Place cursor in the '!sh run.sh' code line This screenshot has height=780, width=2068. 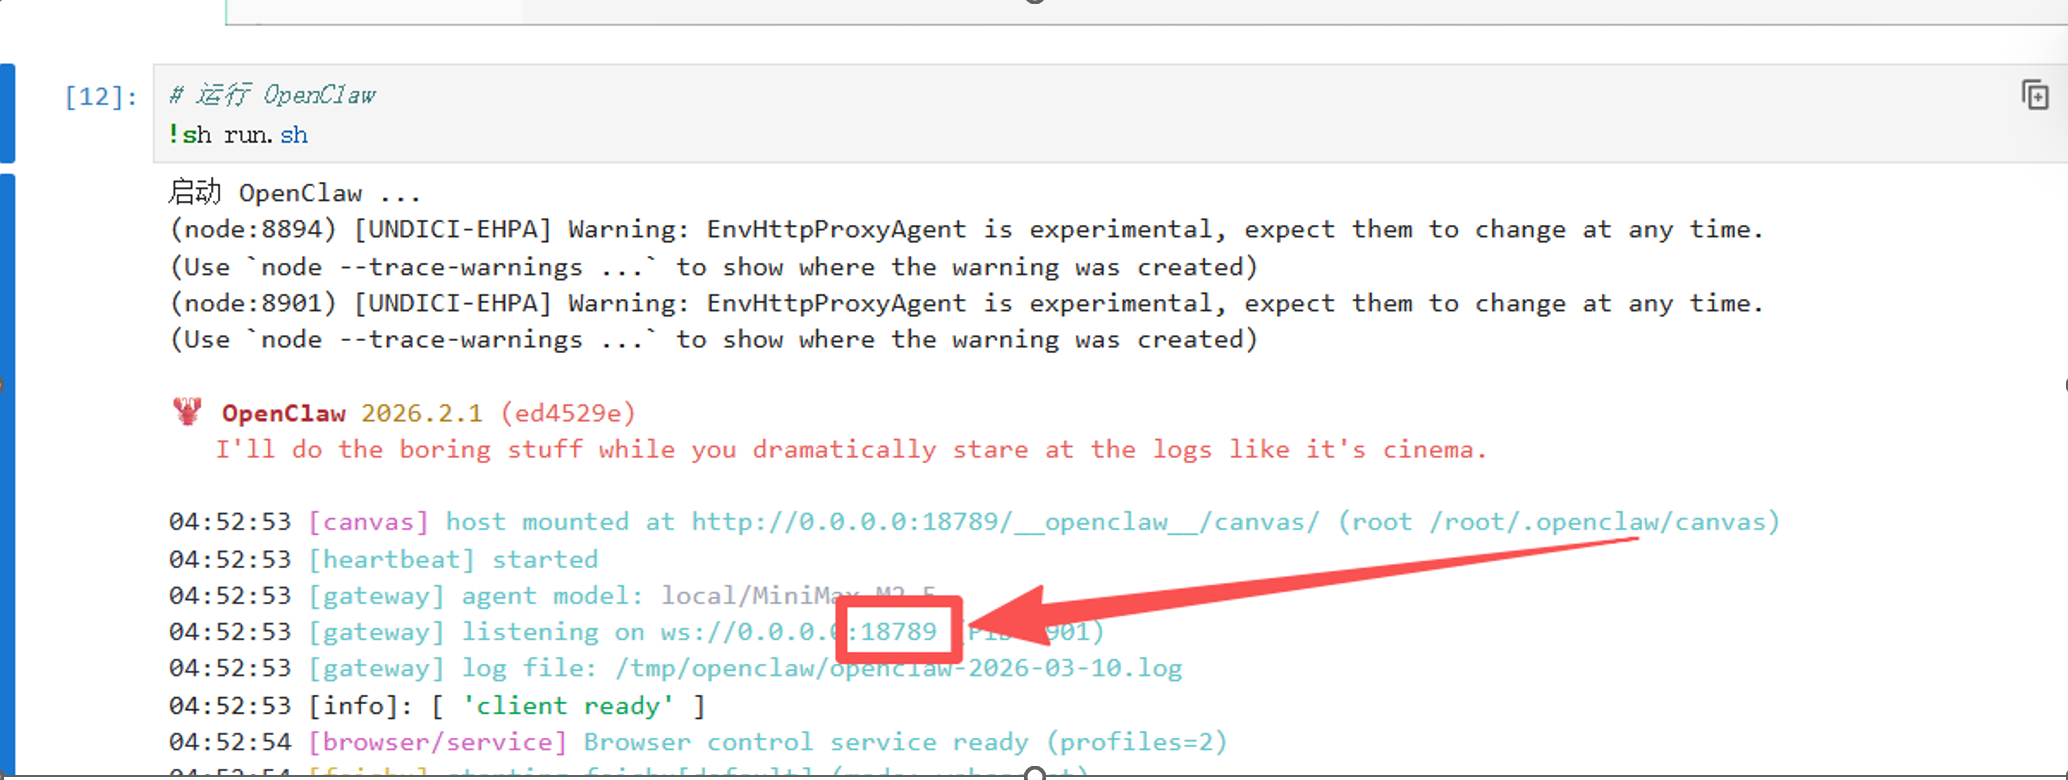(x=238, y=135)
